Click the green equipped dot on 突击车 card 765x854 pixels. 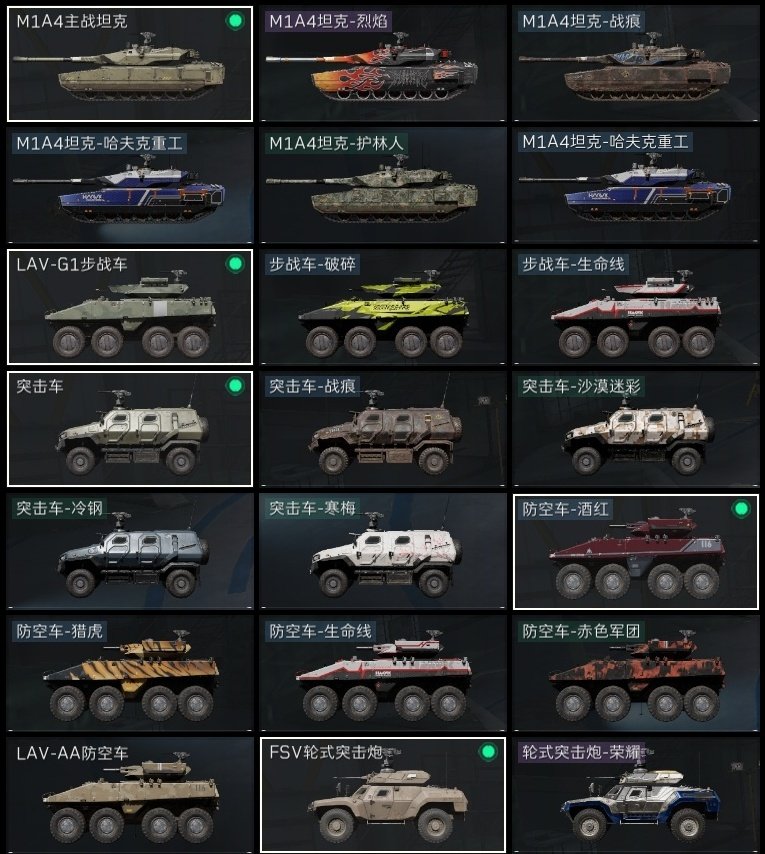(235, 386)
